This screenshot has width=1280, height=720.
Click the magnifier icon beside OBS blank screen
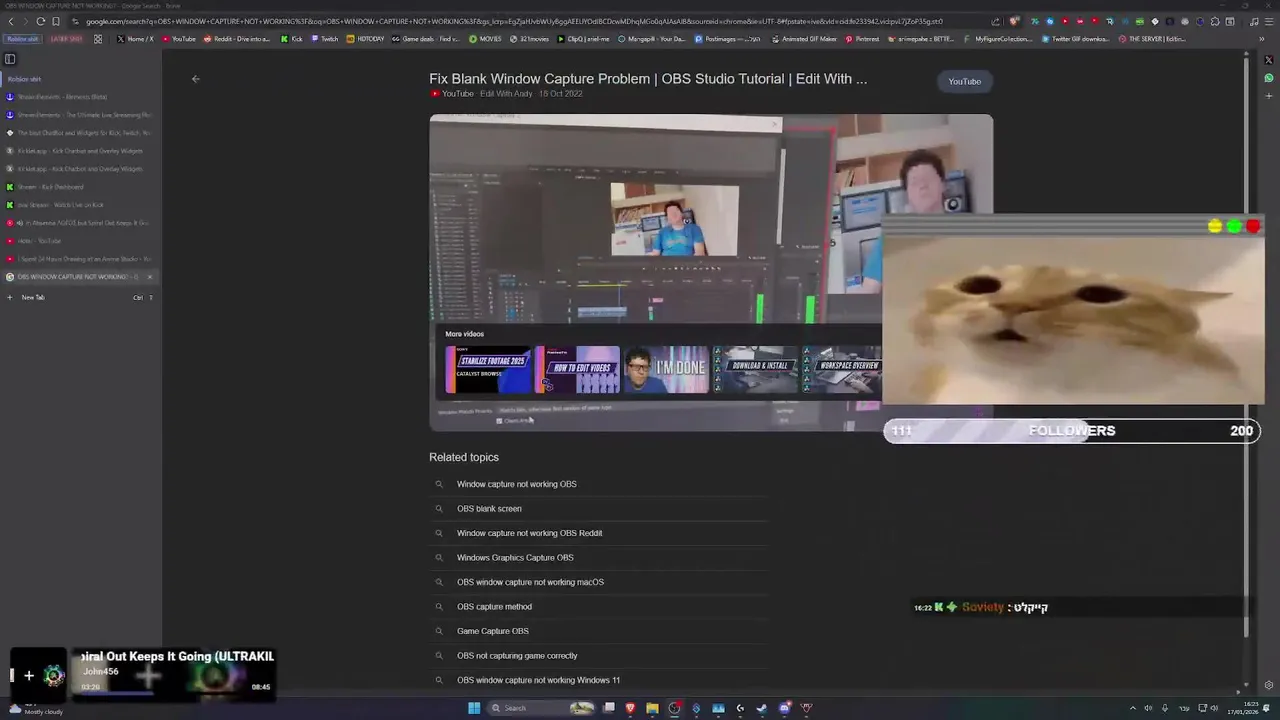coord(438,509)
